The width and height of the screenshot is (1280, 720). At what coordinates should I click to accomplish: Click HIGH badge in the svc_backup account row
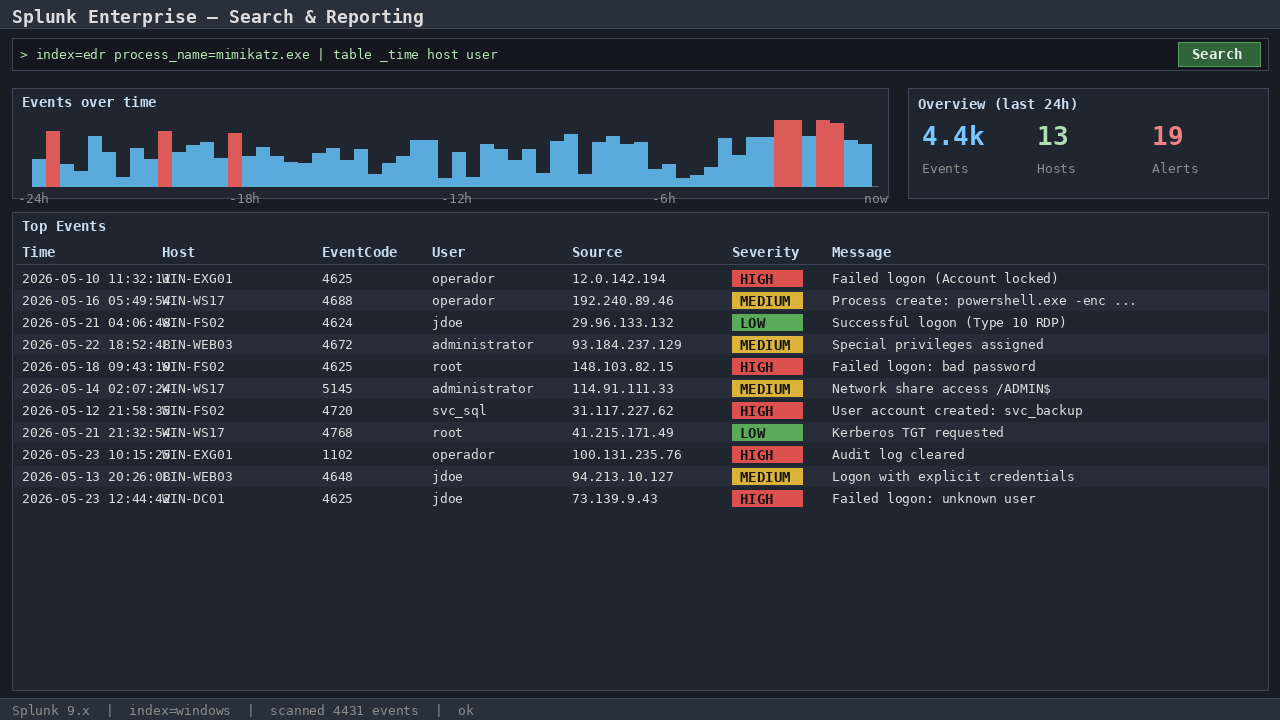tap(767, 411)
